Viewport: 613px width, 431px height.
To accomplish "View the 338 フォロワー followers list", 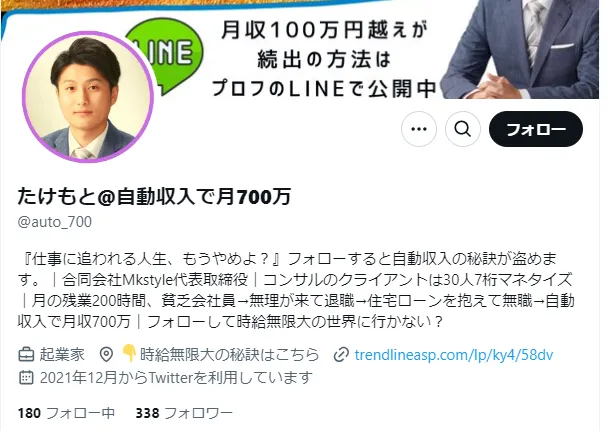I will pyautogui.click(x=184, y=413).
